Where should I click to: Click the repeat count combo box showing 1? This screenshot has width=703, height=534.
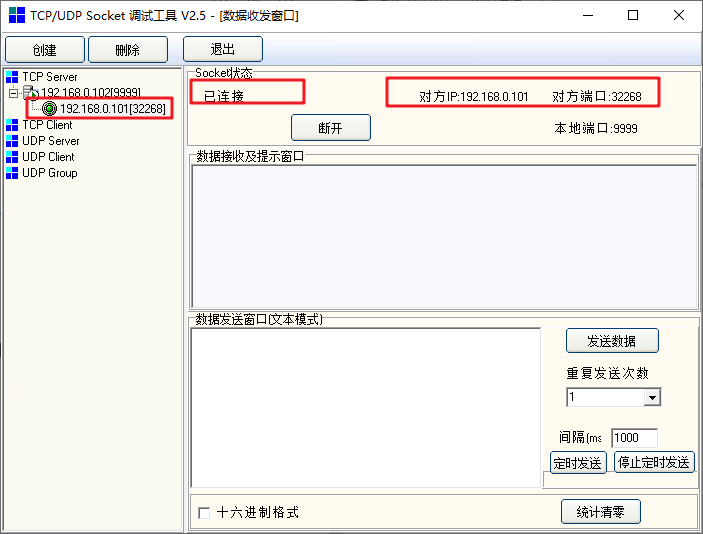click(x=613, y=397)
